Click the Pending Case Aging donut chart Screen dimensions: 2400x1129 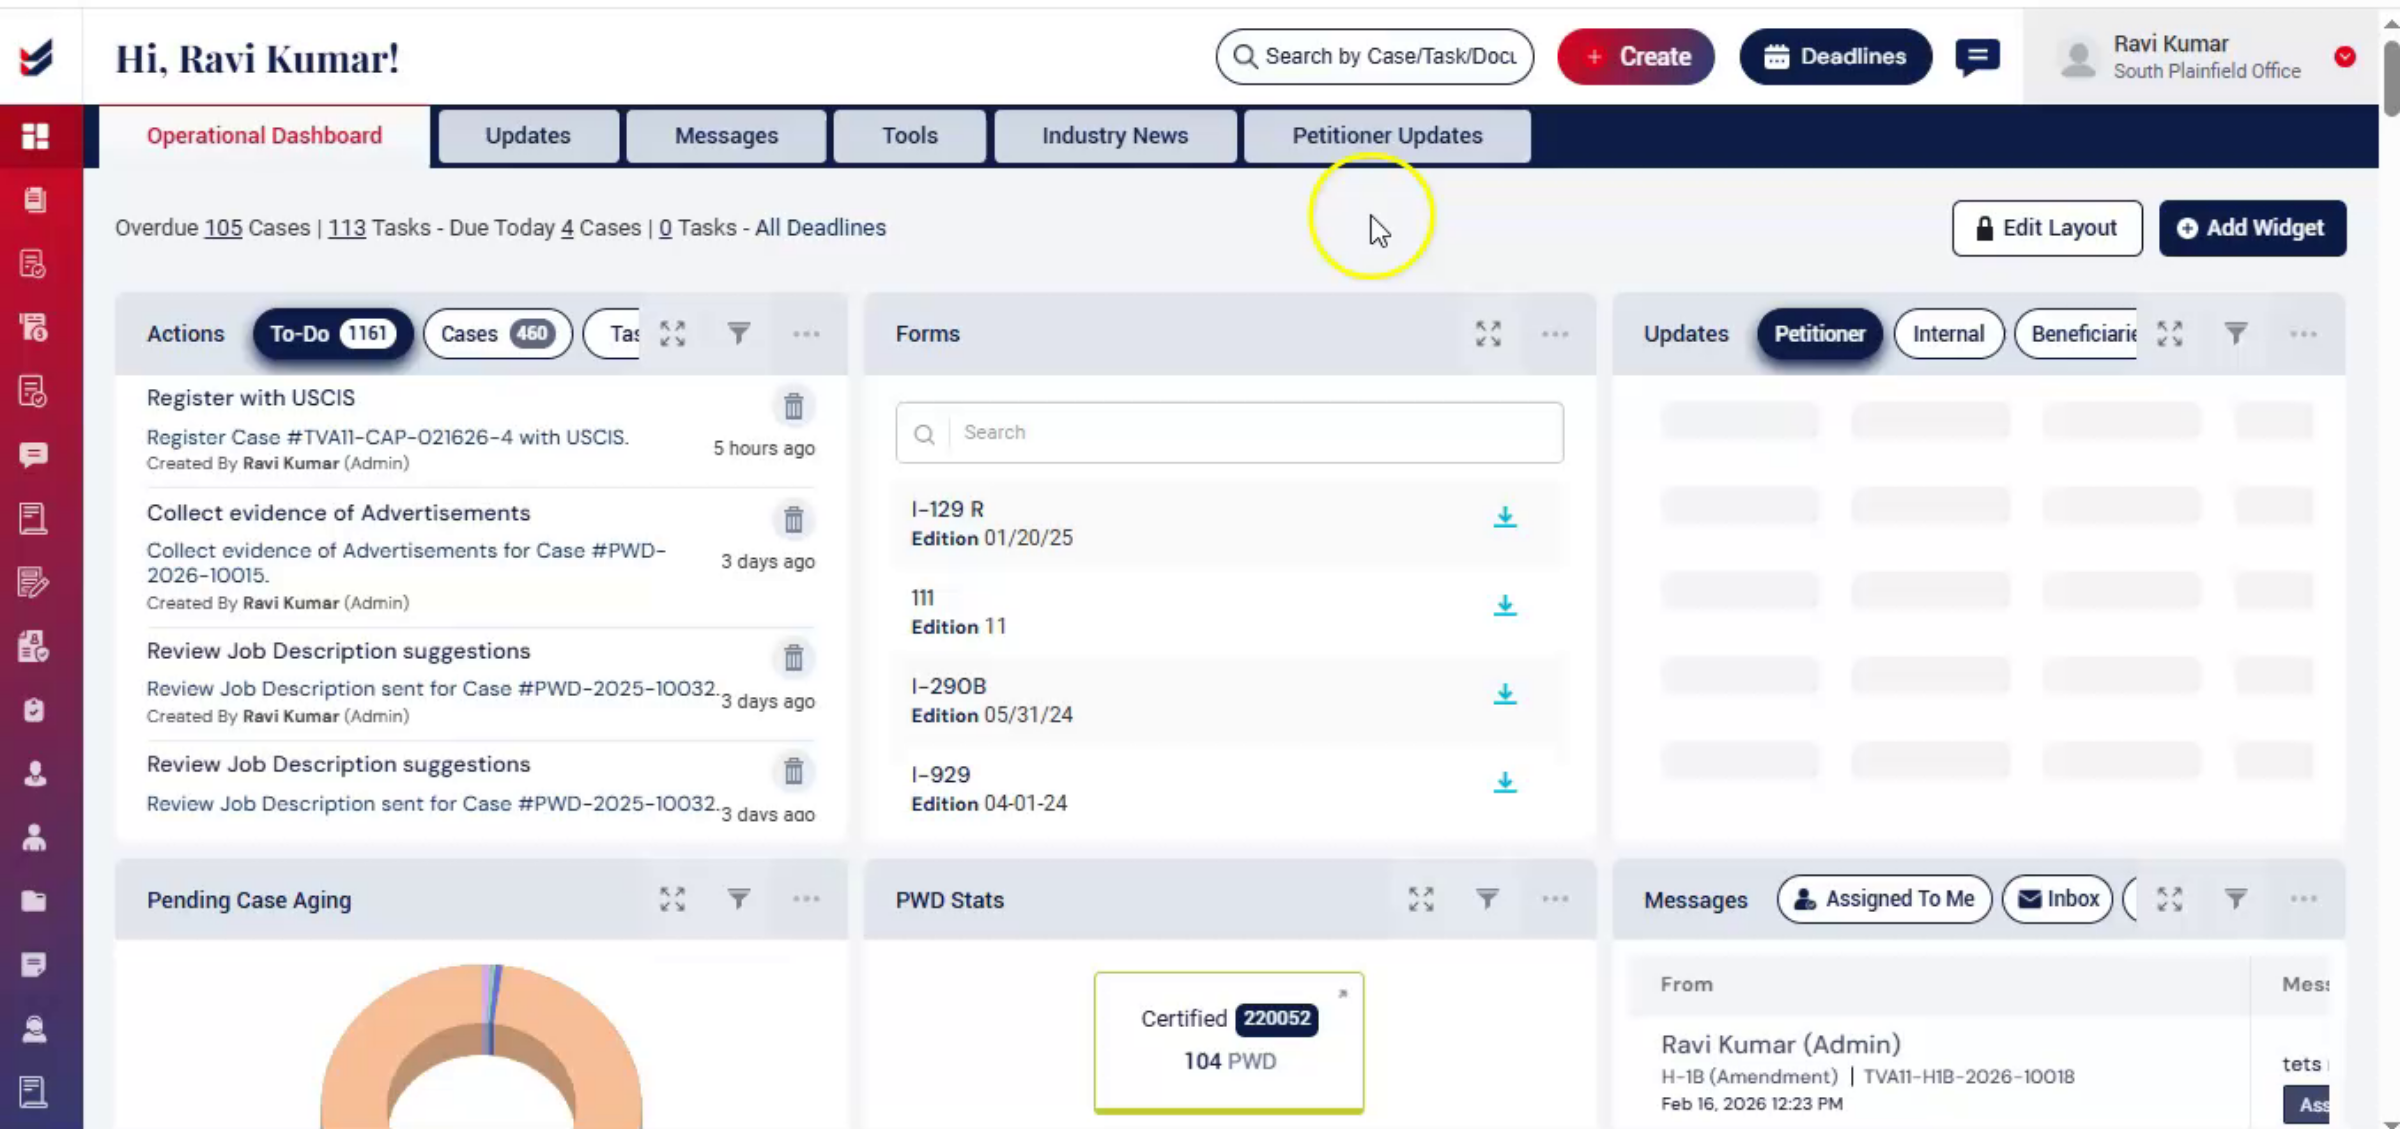click(x=481, y=1046)
